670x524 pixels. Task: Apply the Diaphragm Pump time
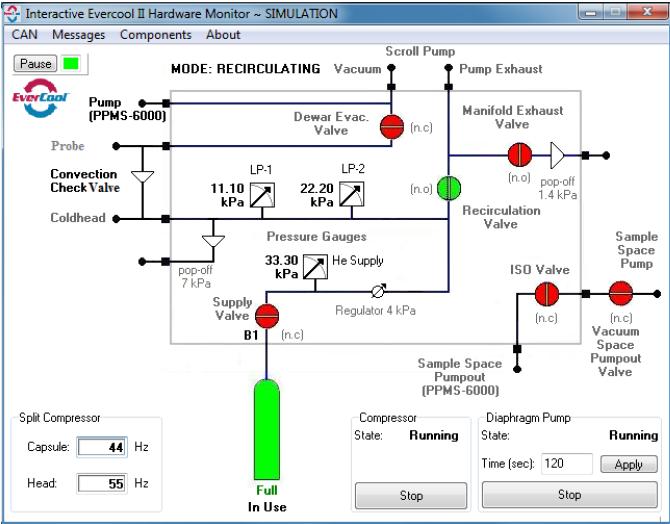click(629, 464)
